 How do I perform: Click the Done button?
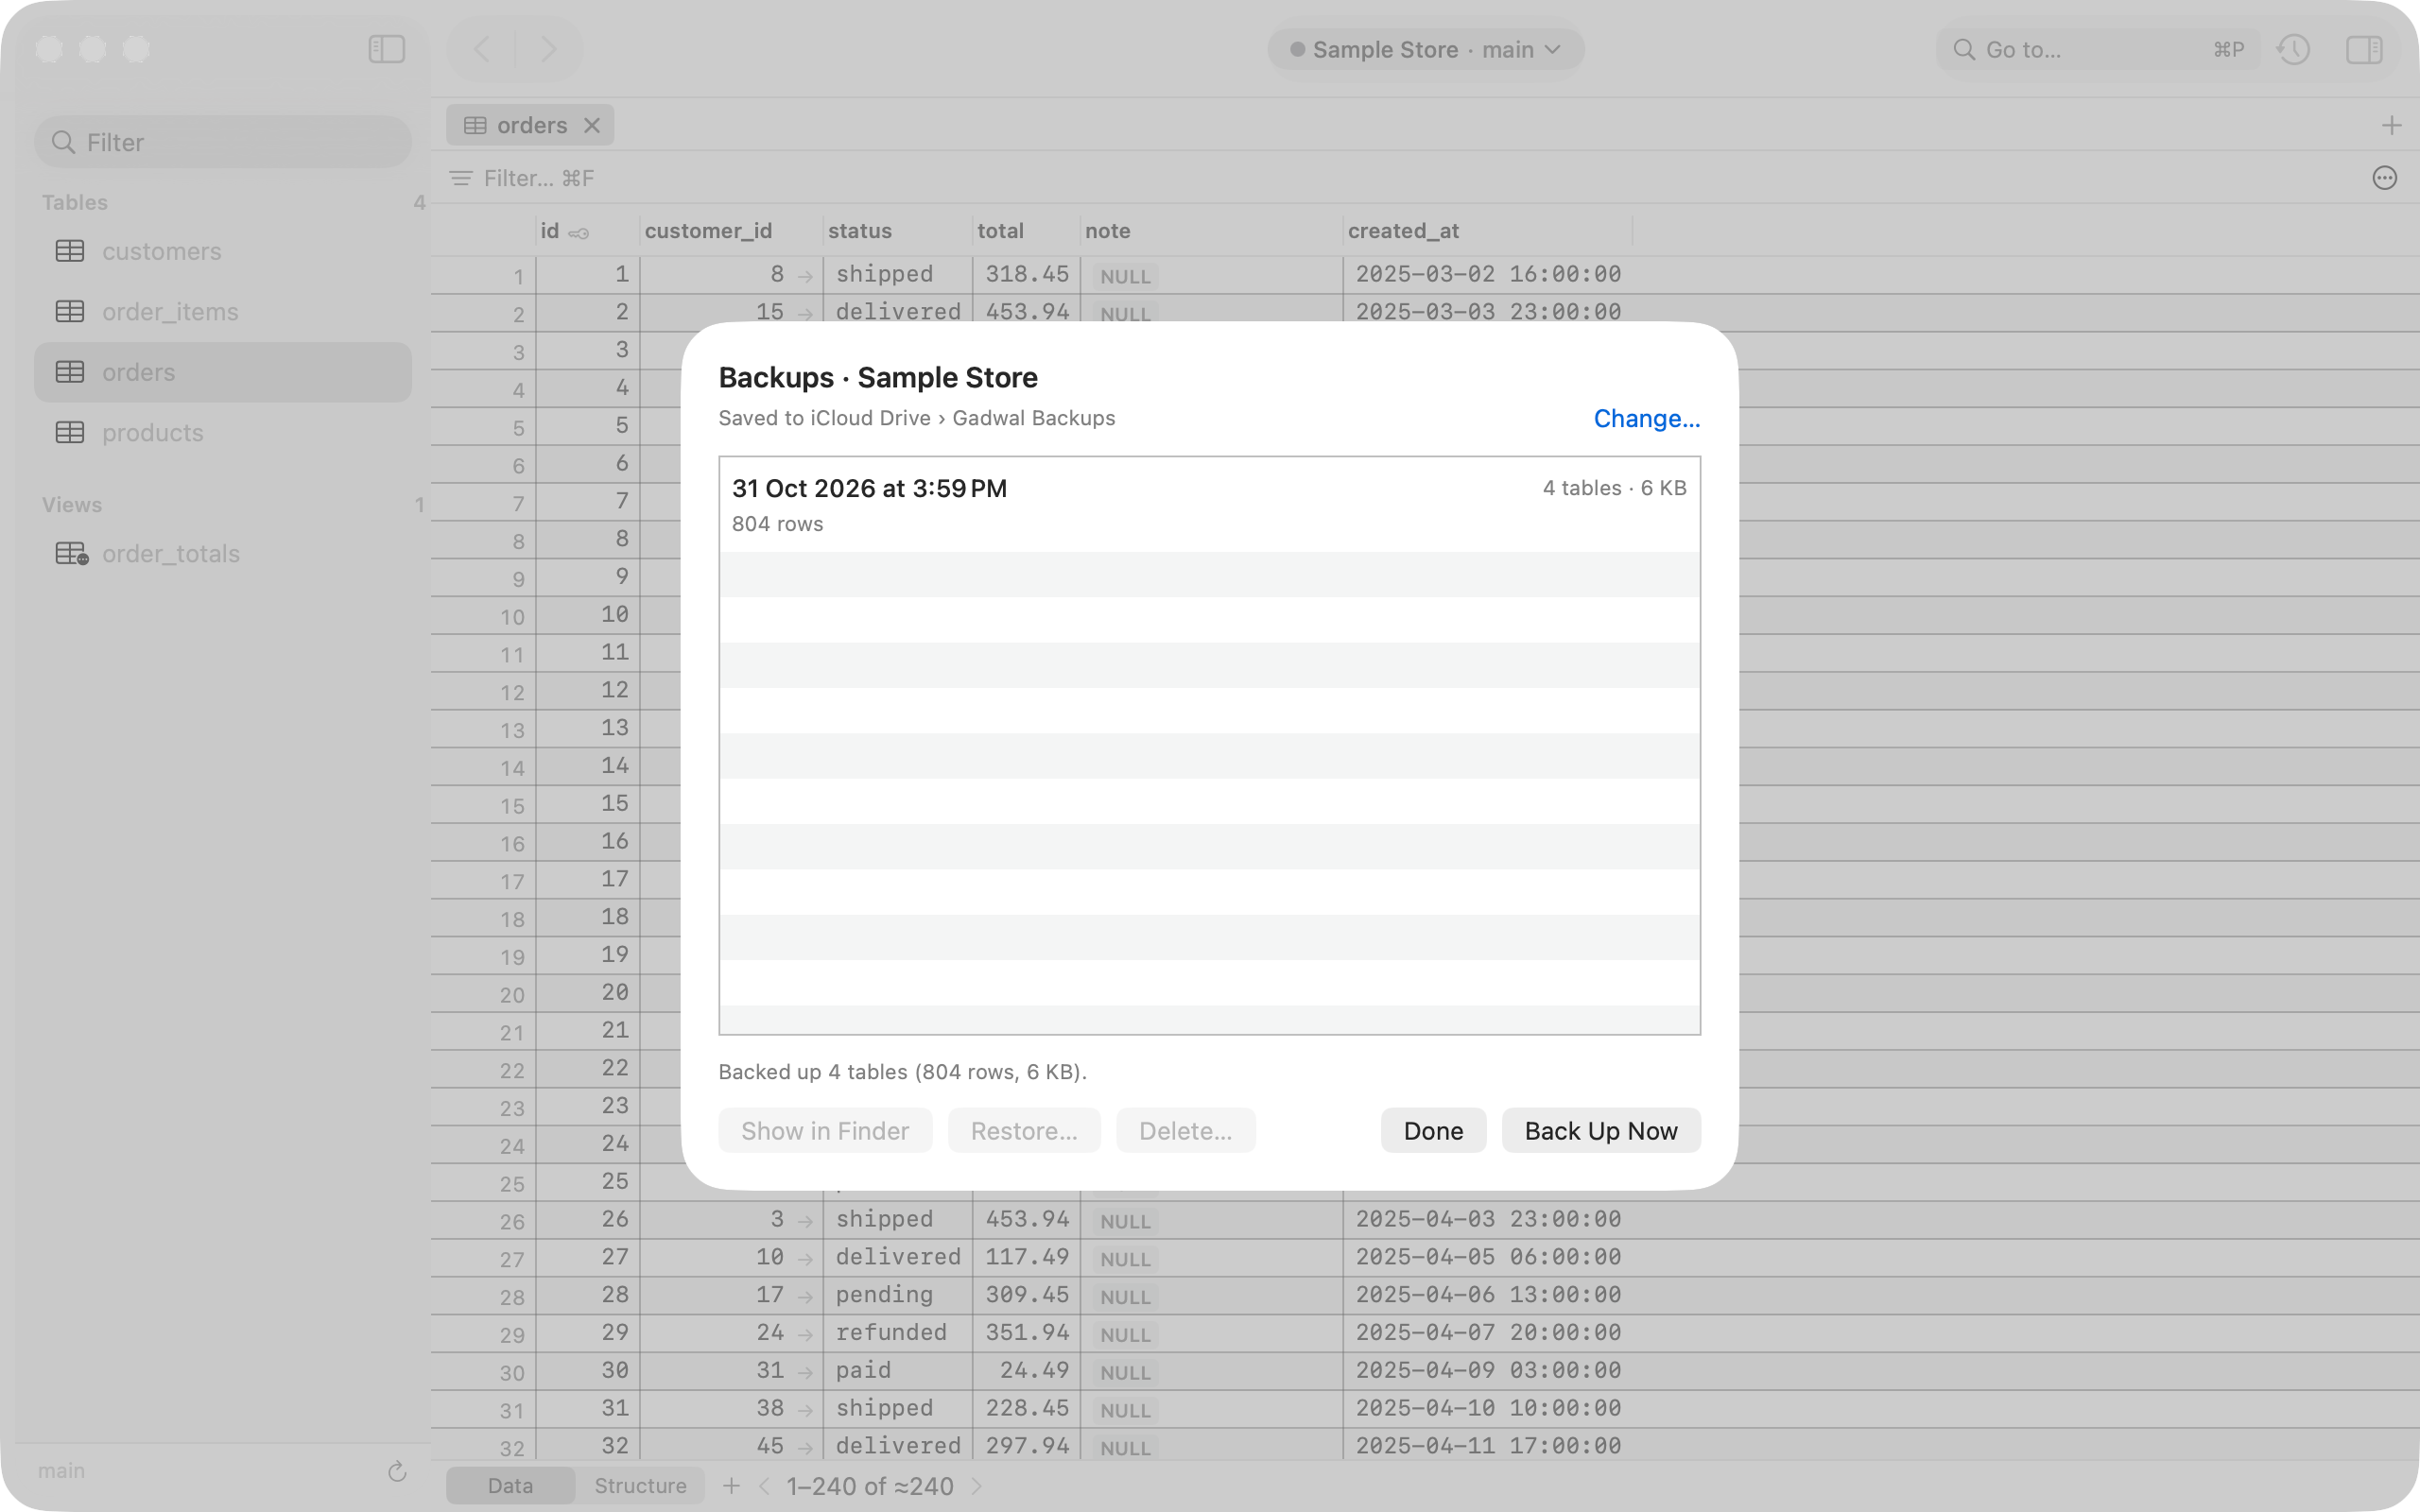[x=1433, y=1130]
